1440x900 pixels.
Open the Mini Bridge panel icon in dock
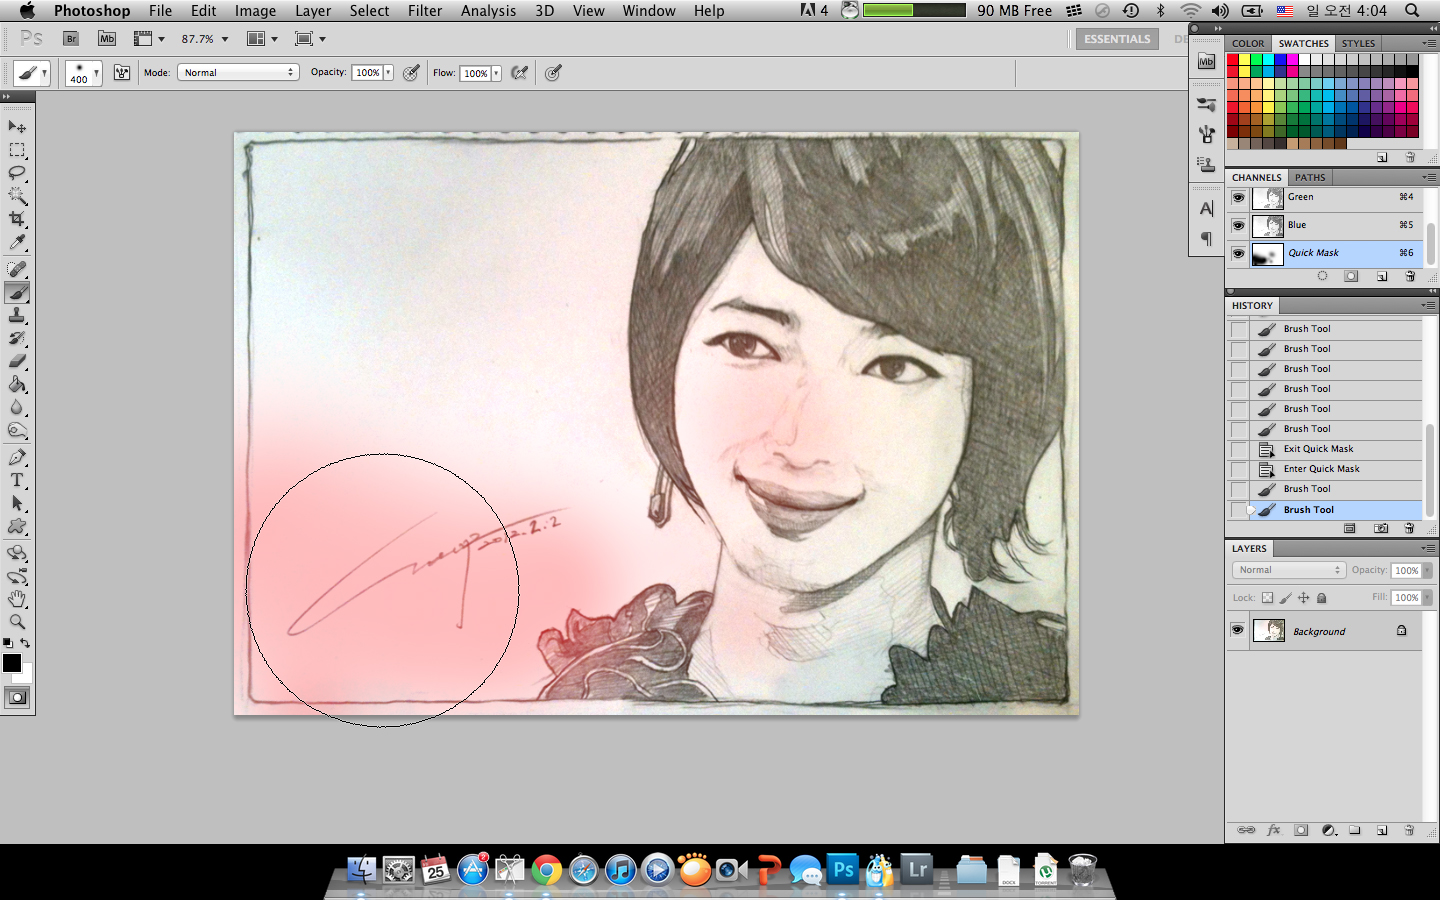1206,62
